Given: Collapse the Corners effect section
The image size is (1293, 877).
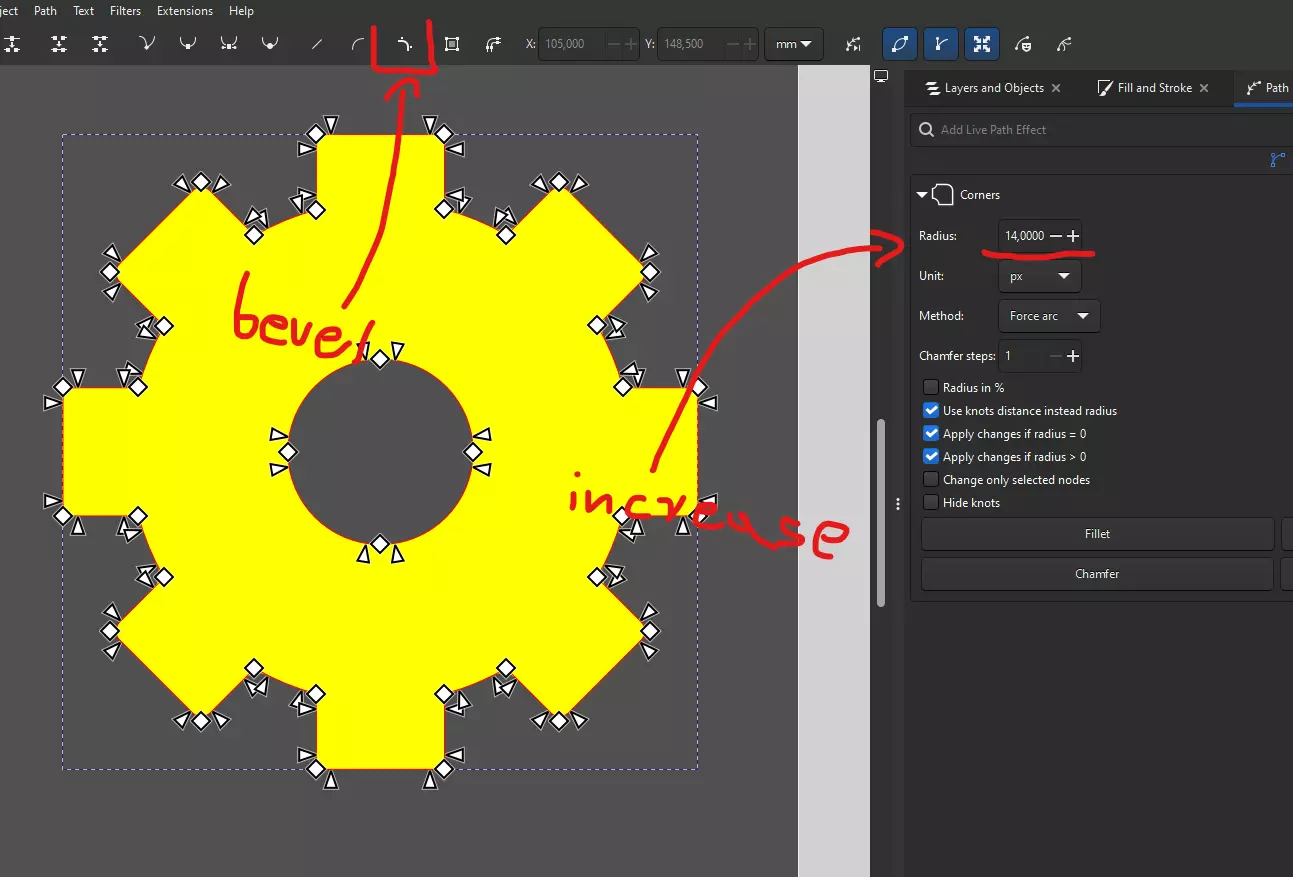Looking at the screenshot, I should (922, 195).
